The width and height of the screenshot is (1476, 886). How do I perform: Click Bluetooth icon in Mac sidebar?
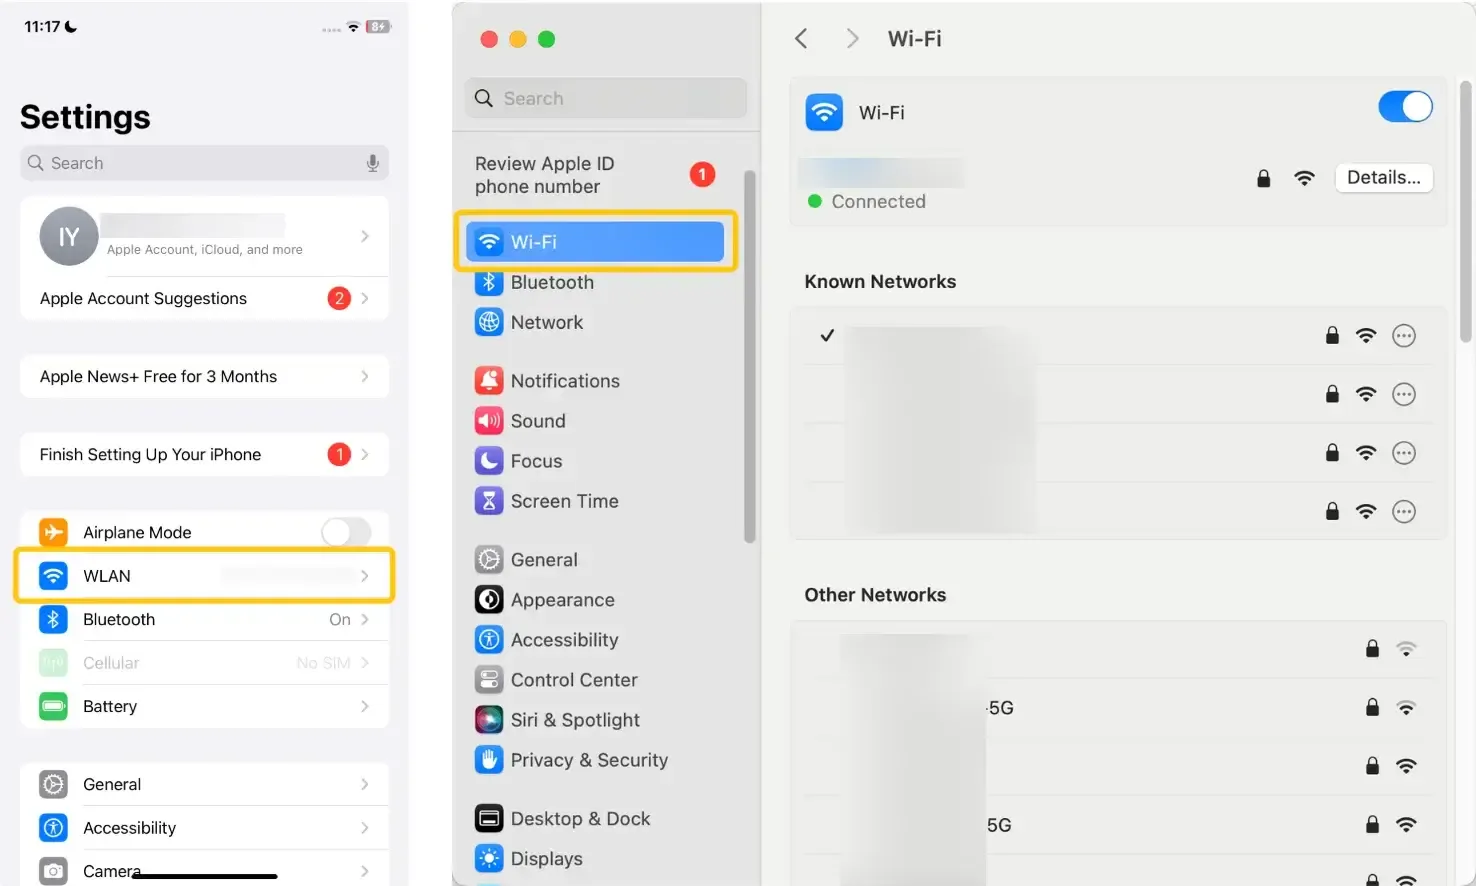[488, 283]
